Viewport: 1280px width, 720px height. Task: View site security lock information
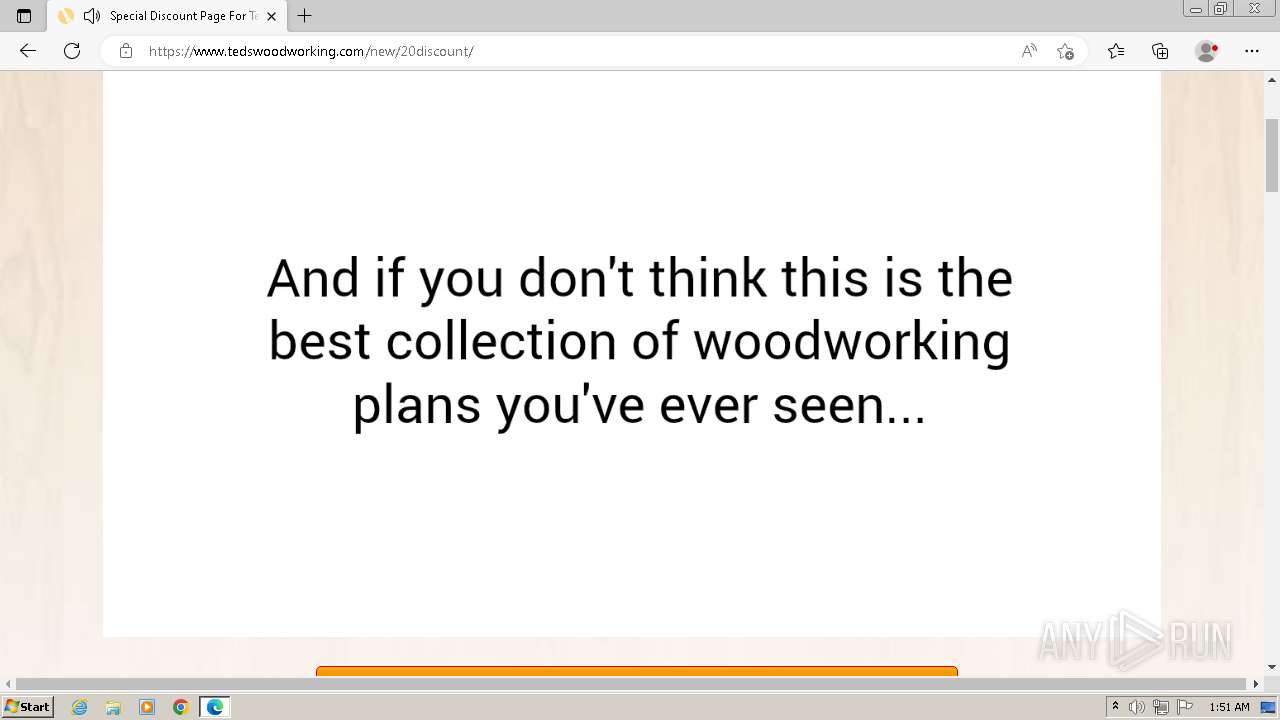[x=126, y=51]
